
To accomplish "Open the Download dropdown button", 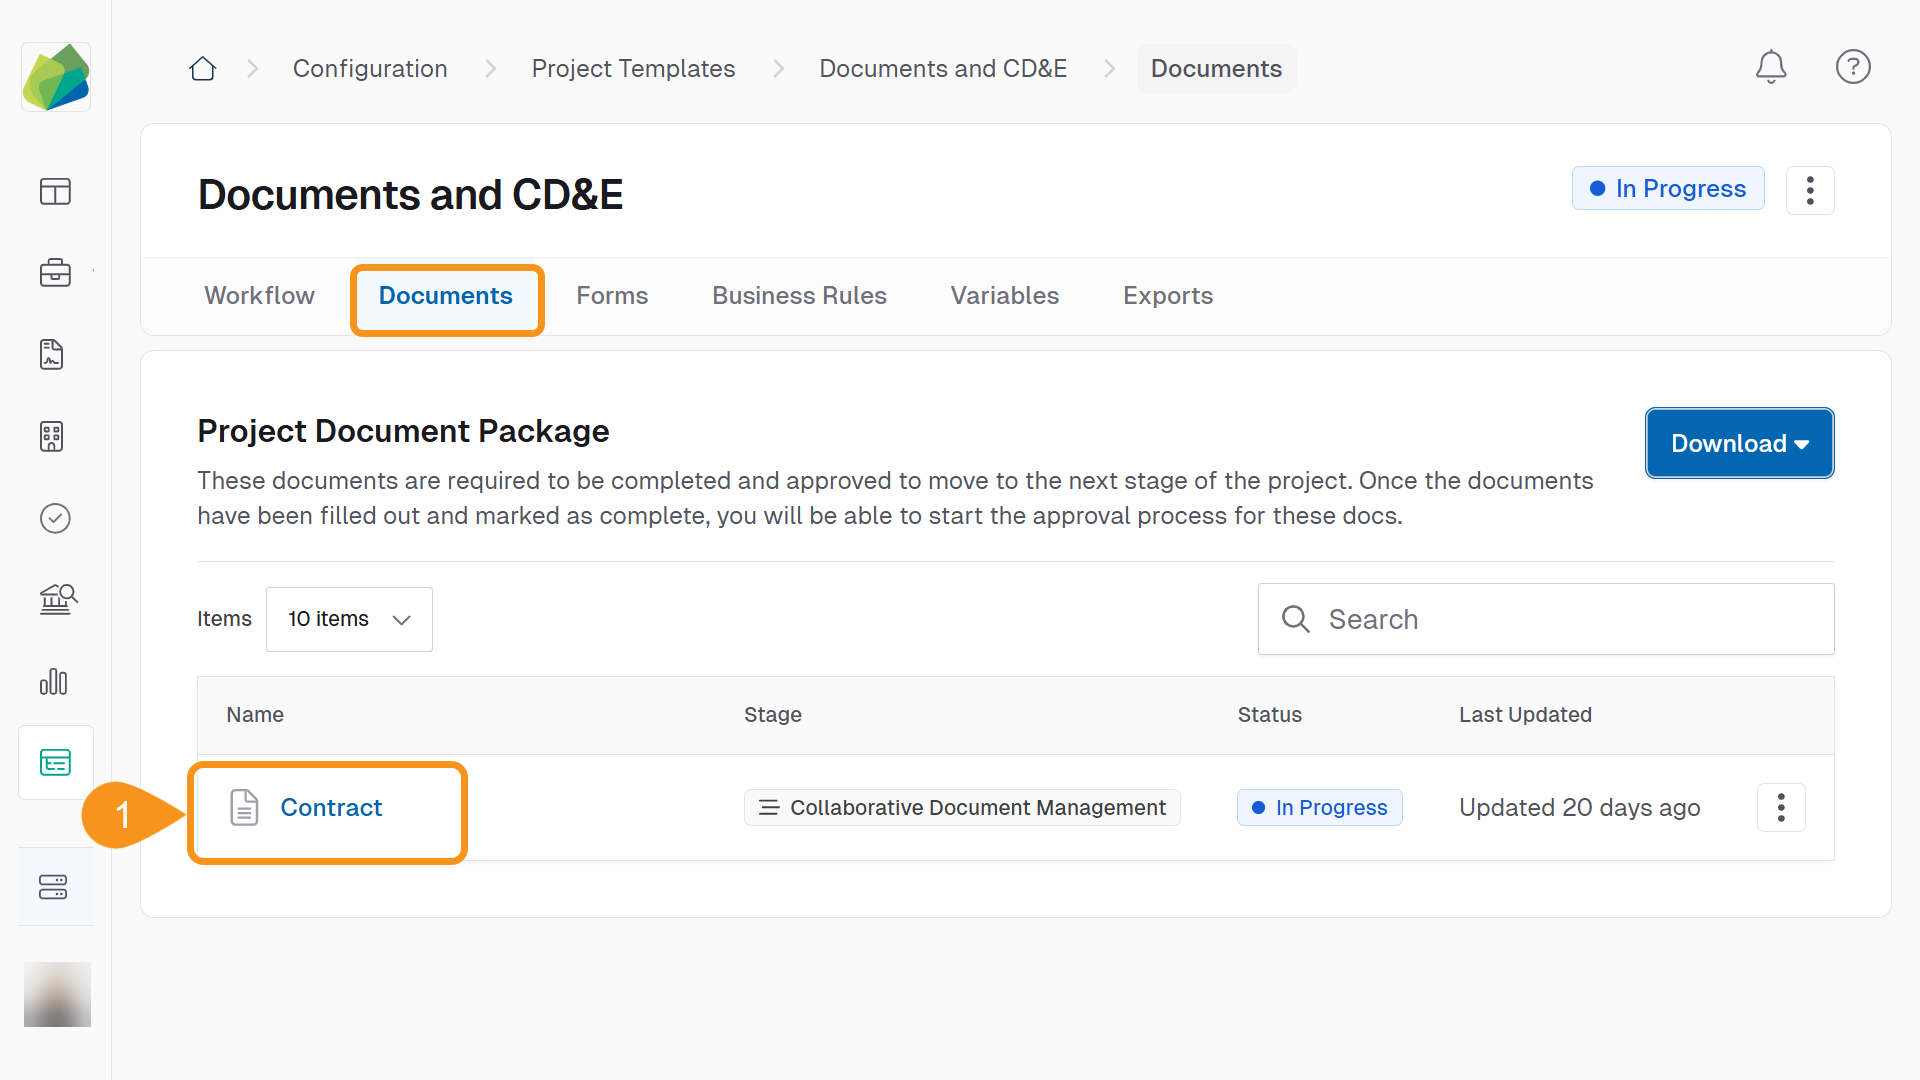I will [x=1739, y=443].
